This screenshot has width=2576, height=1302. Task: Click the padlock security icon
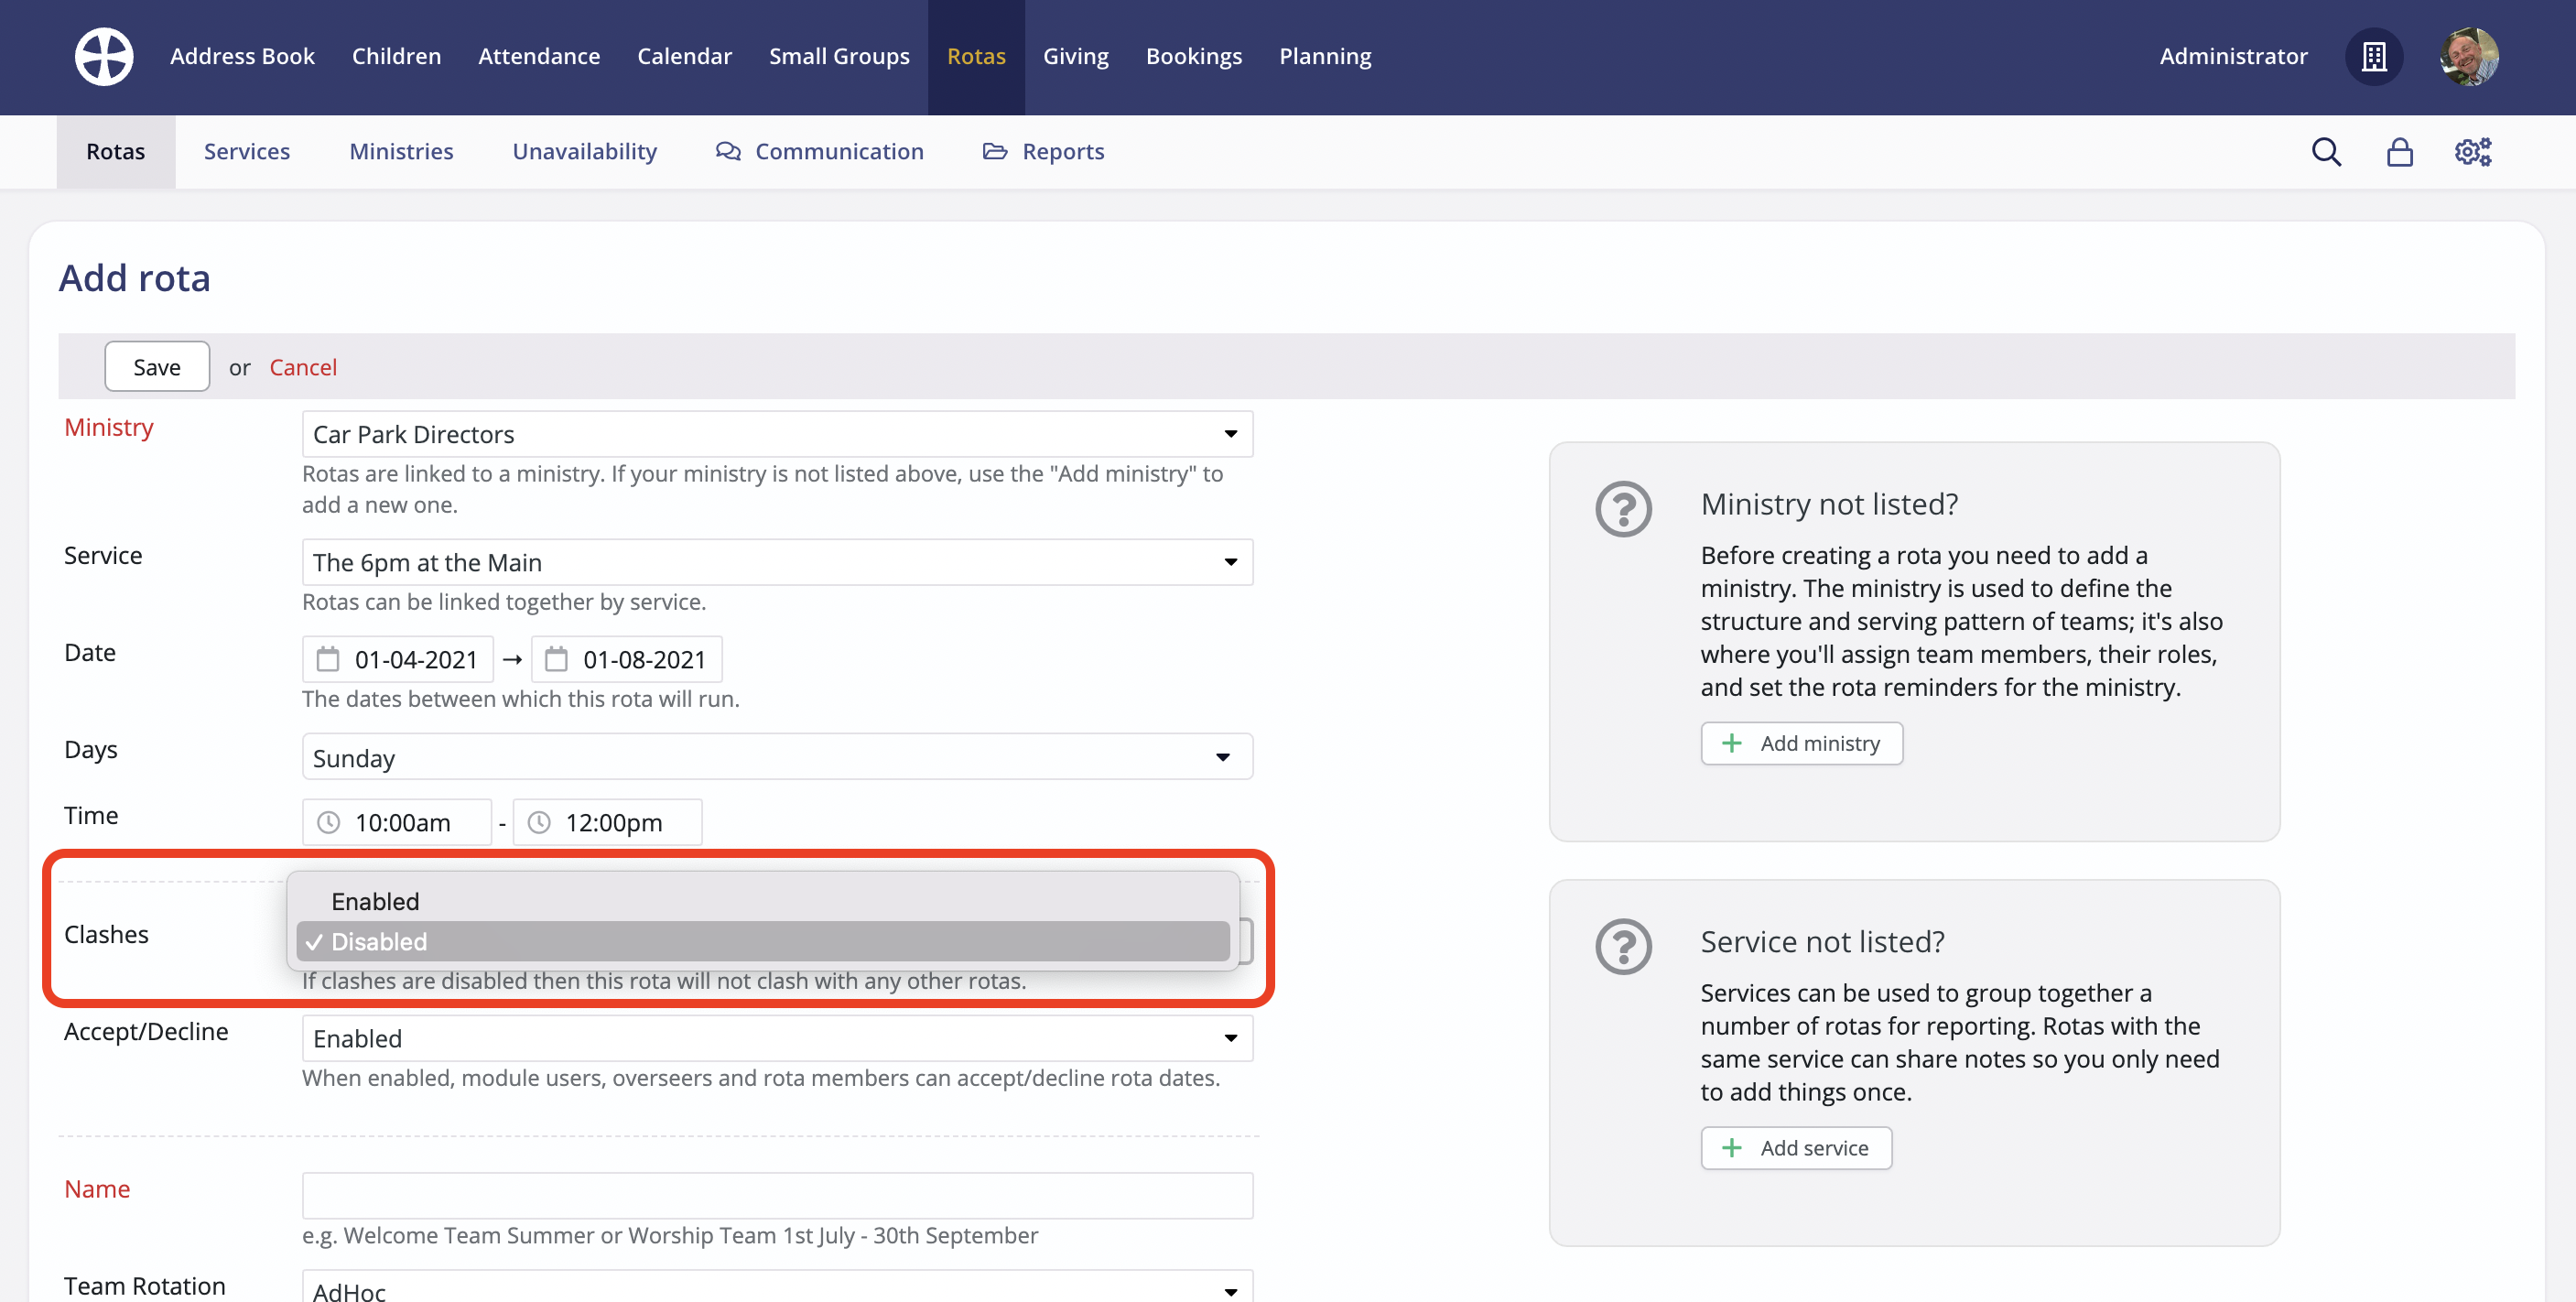pos(2399,151)
